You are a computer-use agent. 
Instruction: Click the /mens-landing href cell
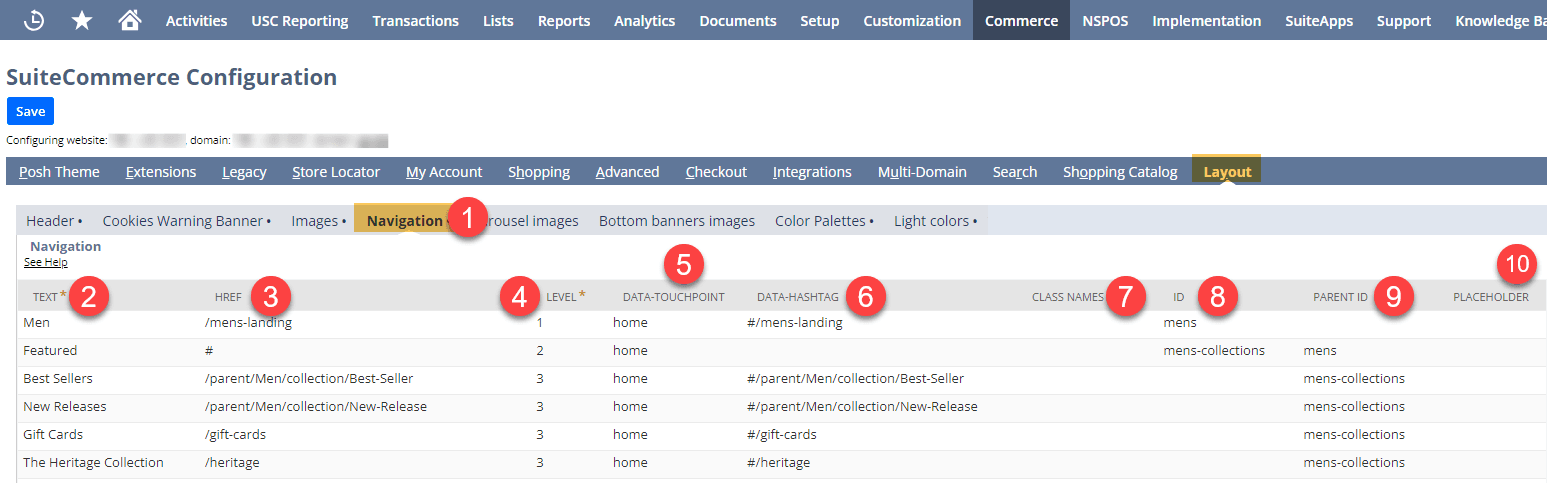tap(248, 323)
